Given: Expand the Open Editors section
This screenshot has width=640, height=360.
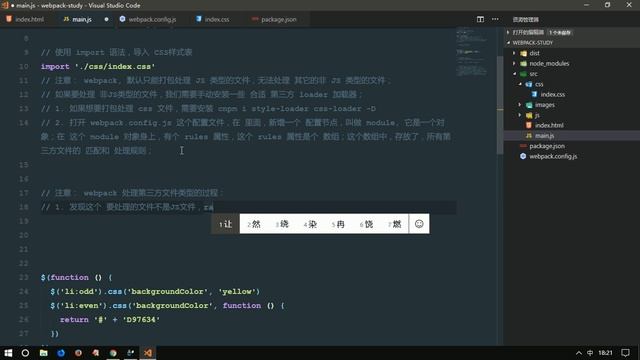Looking at the screenshot, I should point(508,32).
